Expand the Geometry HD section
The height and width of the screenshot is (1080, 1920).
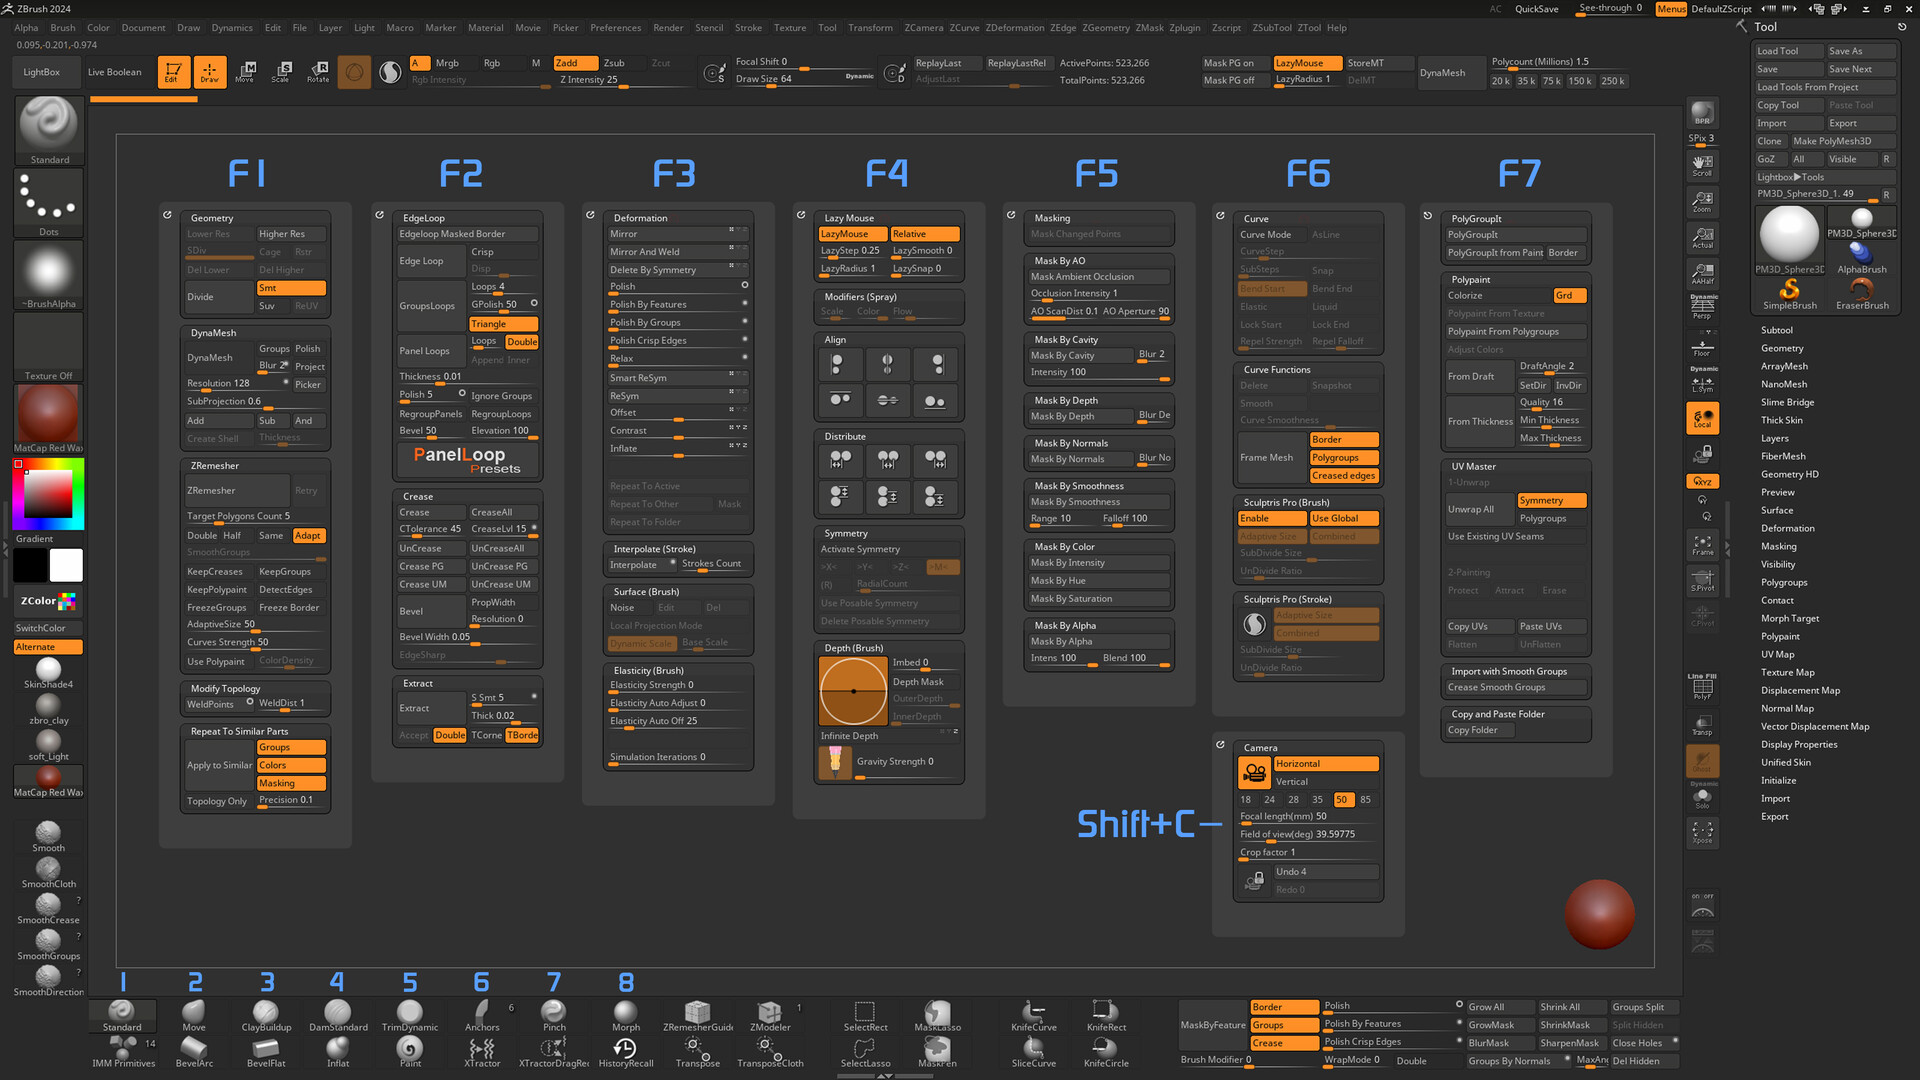1789,474
